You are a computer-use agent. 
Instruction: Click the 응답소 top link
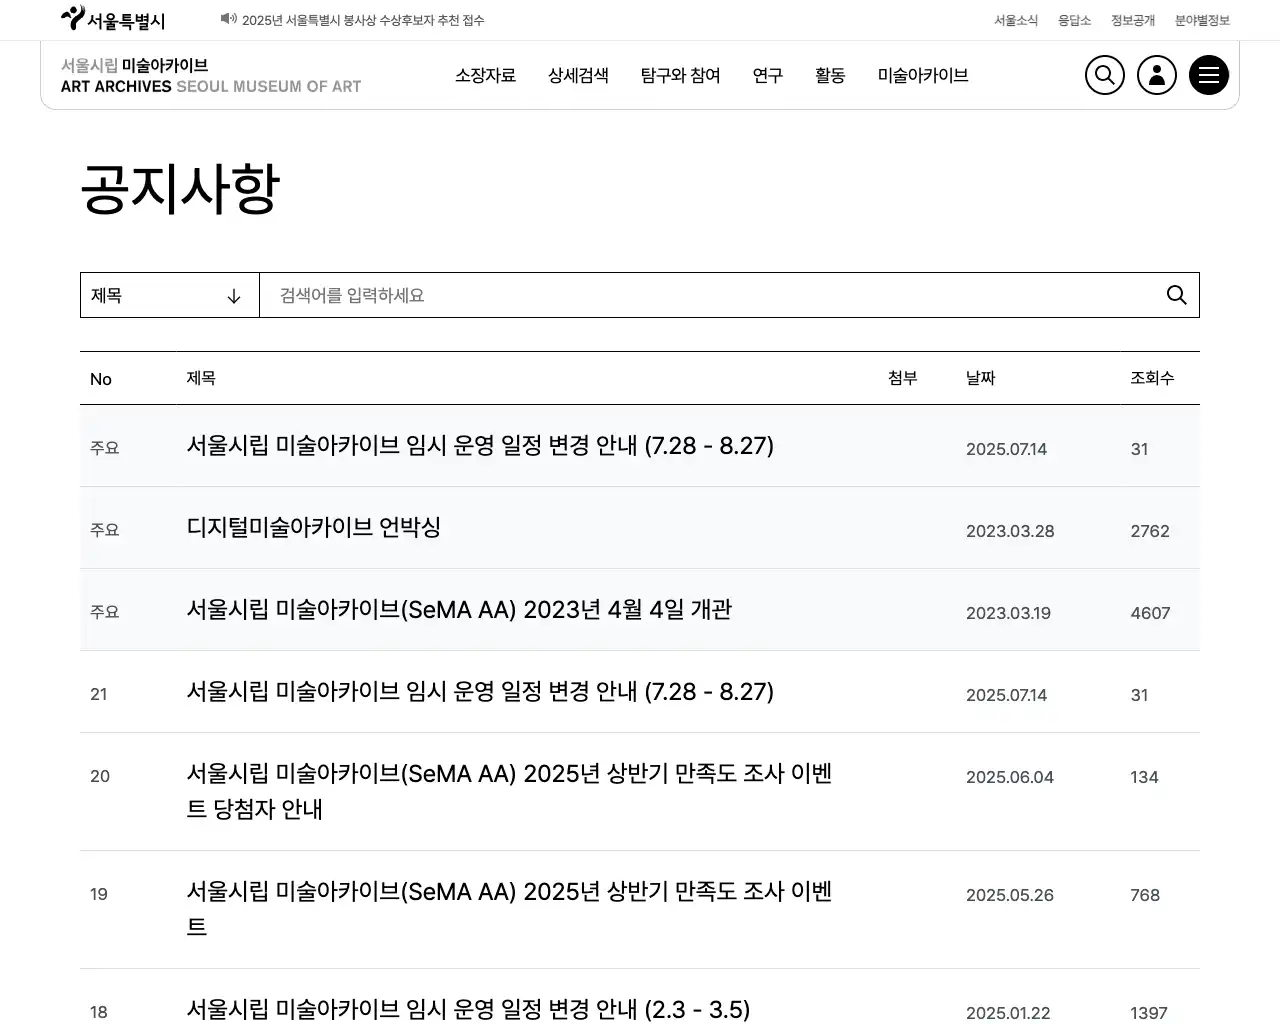pos(1074,20)
